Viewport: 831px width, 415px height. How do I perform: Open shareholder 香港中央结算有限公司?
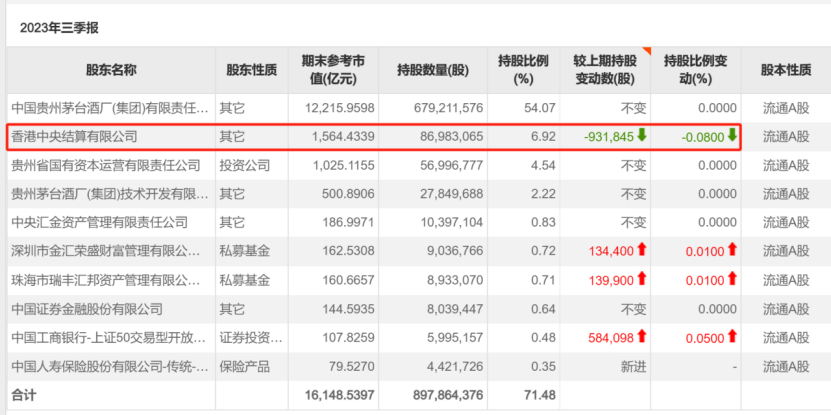pos(73,136)
